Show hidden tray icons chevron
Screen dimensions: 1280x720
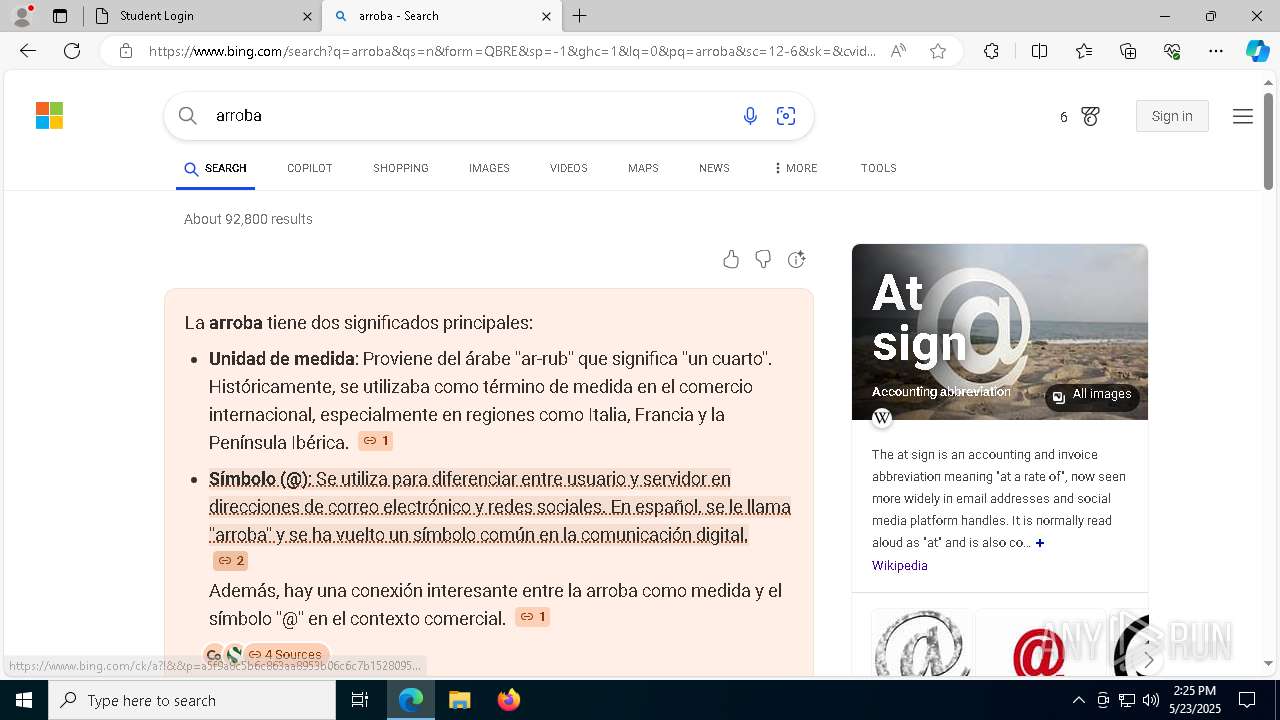(x=1078, y=700)
